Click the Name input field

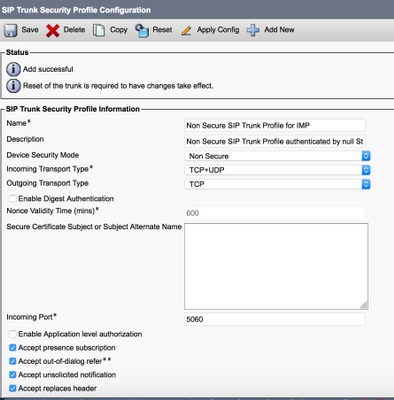click(x=275, y=125)
